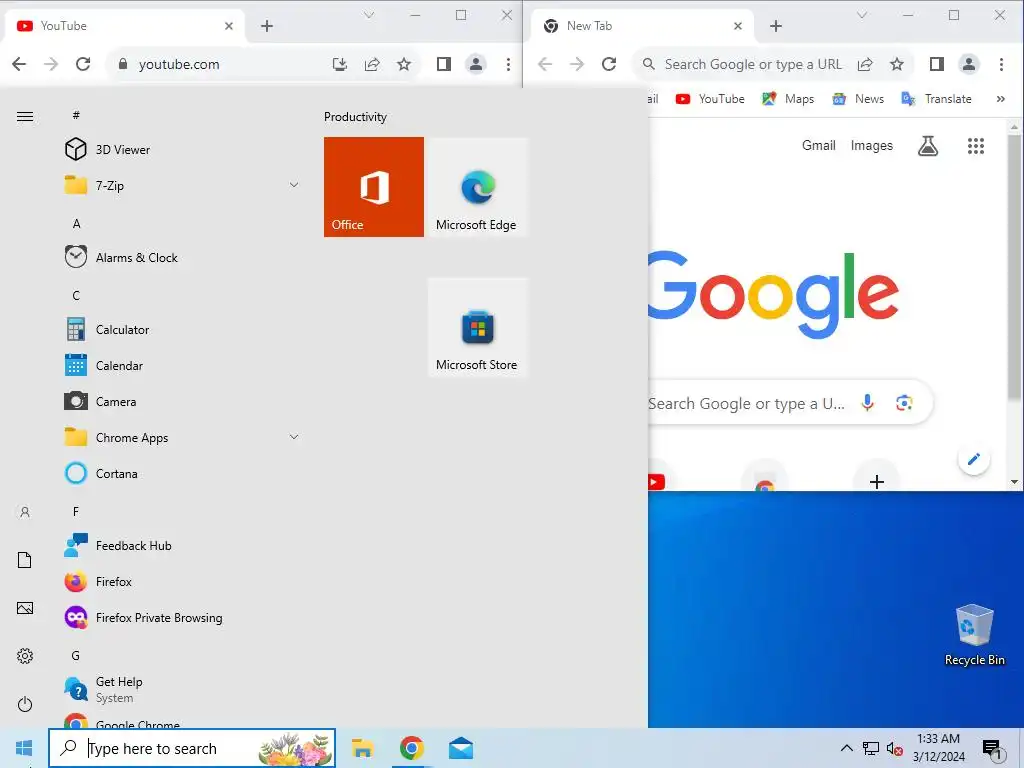Expand the Chrome Apps folder
Viewport: 1024px width, 768px height.
[182, 437]
